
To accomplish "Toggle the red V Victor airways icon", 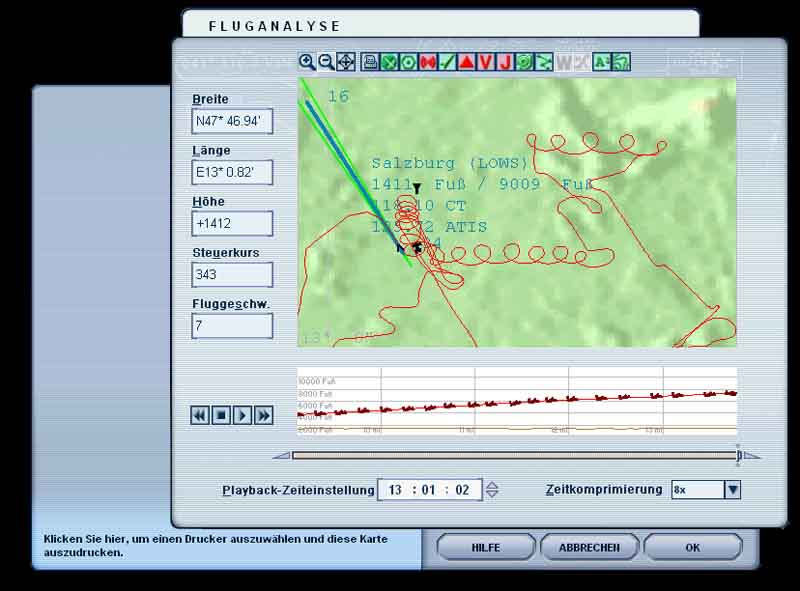I will pos(485,62).
